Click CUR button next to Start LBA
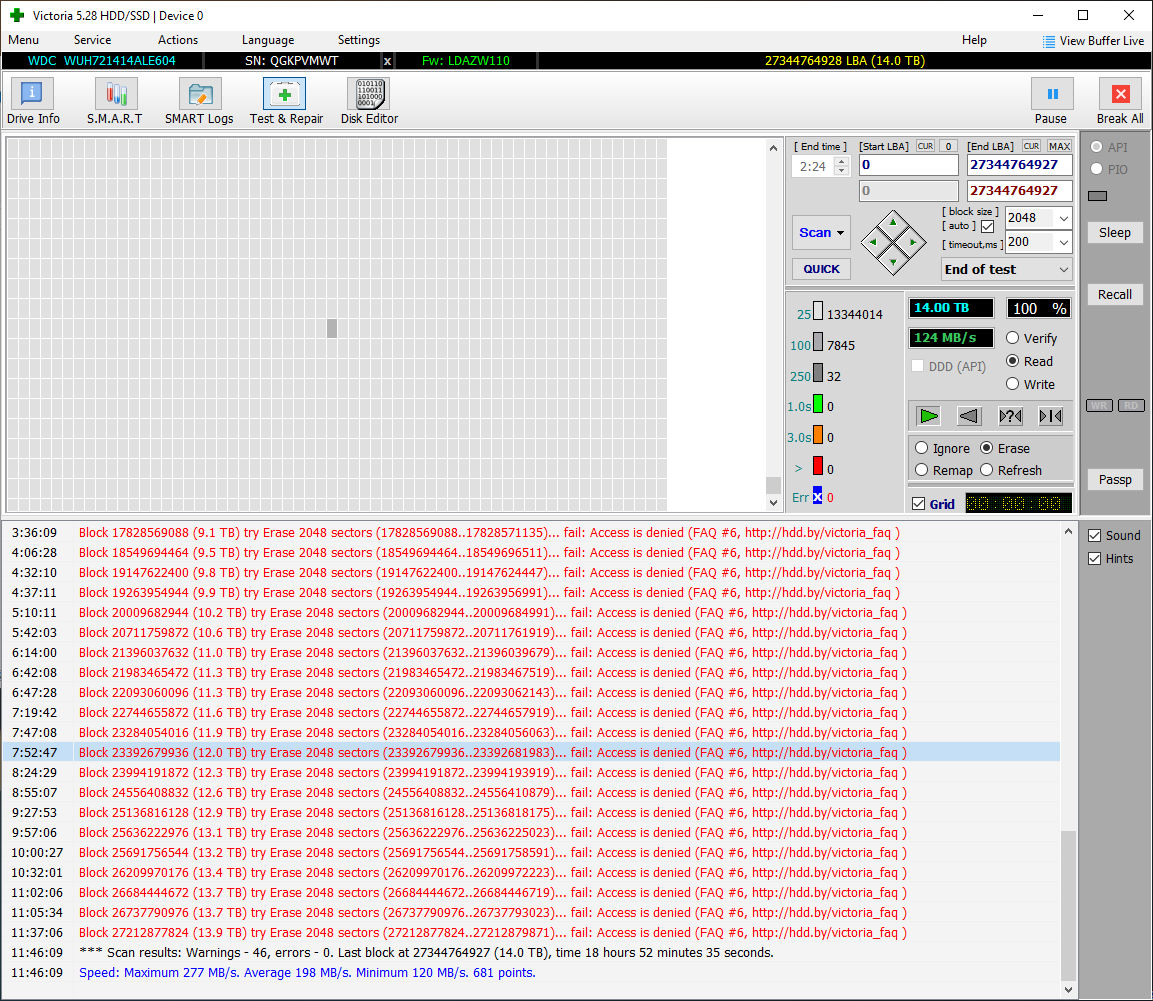The height and width of the screenshot is (1001, 1153). point(925,146)
